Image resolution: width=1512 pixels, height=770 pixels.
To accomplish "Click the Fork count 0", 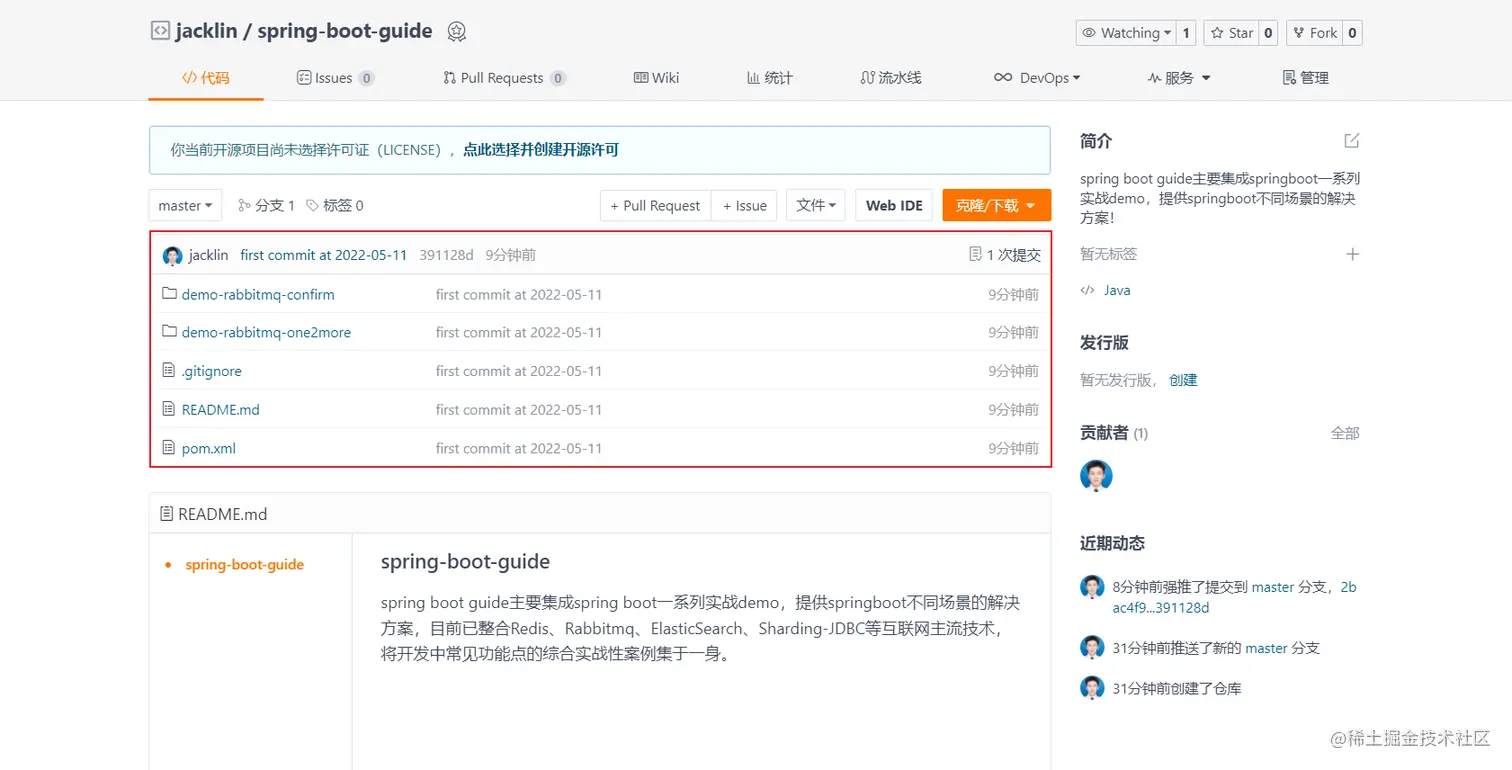I will [x=1352, y=33].
